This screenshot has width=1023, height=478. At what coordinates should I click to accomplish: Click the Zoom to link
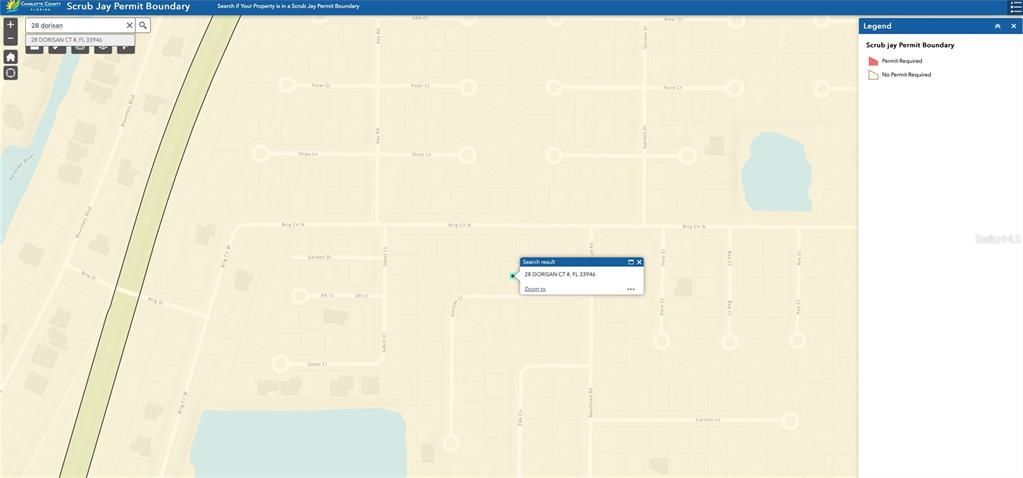pyautogui.click(x=535, y=289)
